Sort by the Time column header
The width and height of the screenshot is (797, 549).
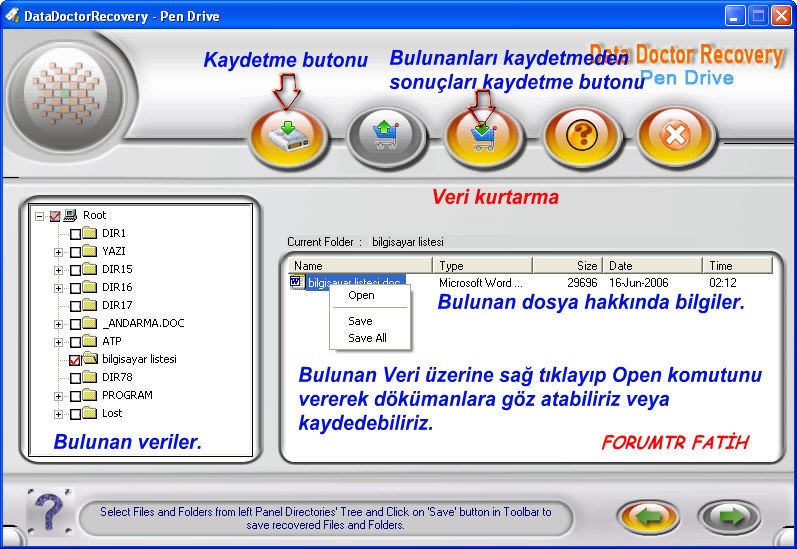pos(738,265)
